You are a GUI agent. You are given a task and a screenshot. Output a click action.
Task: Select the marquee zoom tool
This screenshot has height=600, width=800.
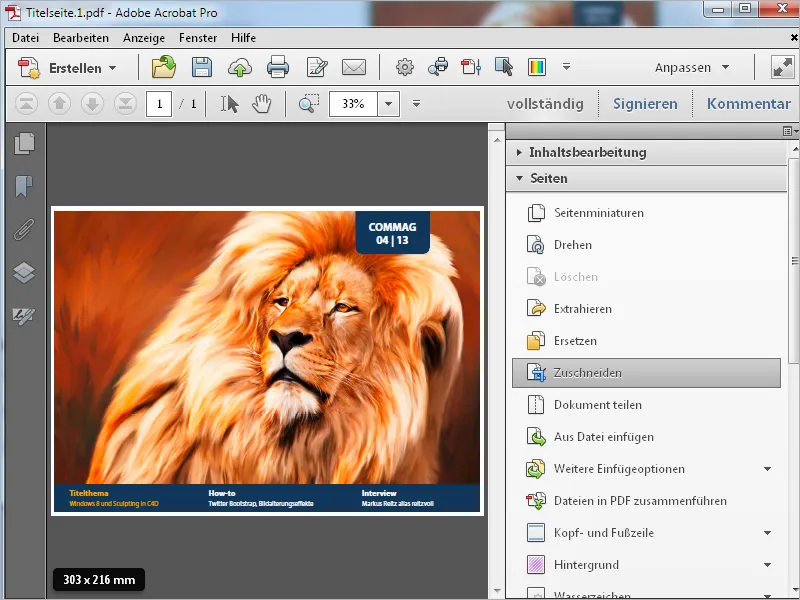[309, 104]
